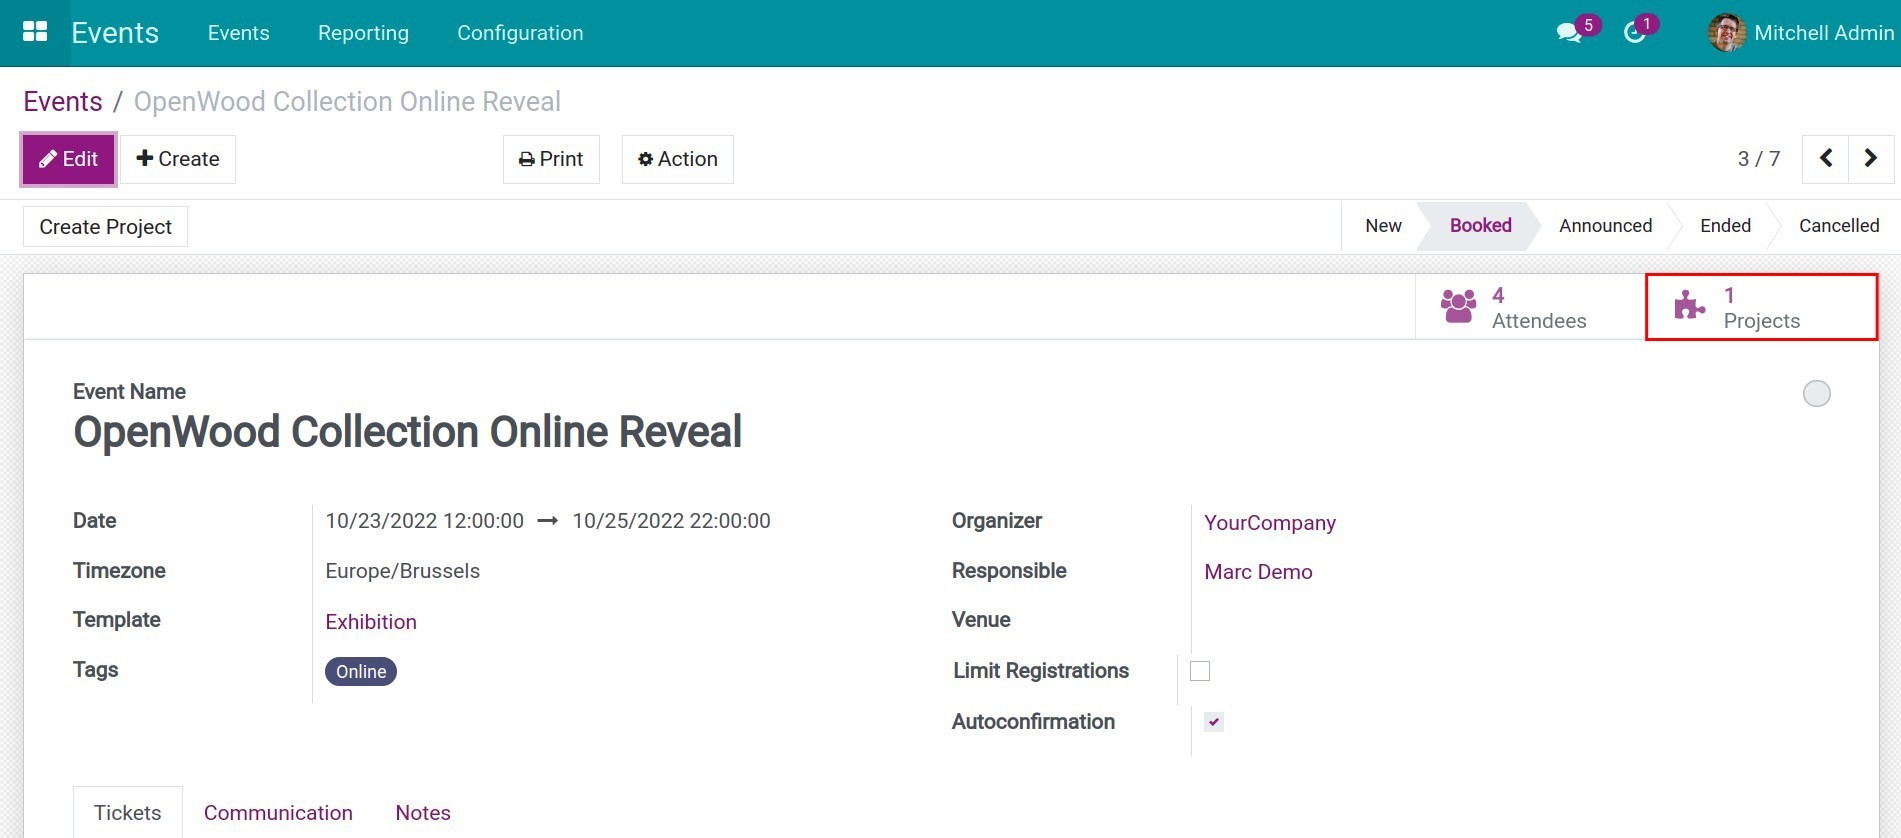
Task: Open the activities clock icon
Action: pos(1634,33)
